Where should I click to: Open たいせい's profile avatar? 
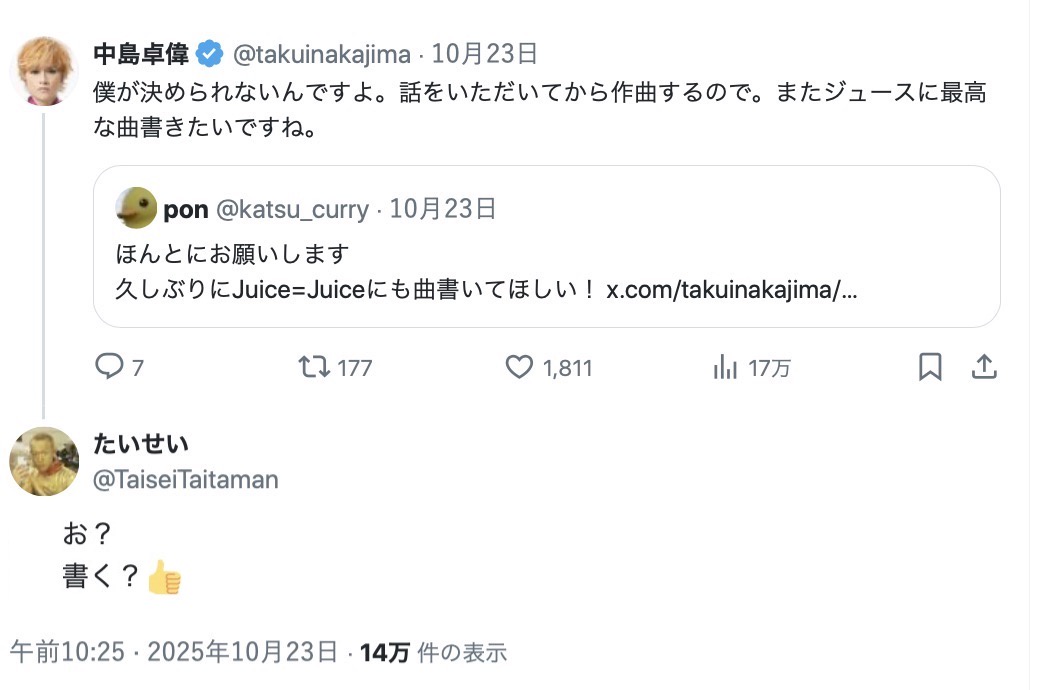[44, 461]
